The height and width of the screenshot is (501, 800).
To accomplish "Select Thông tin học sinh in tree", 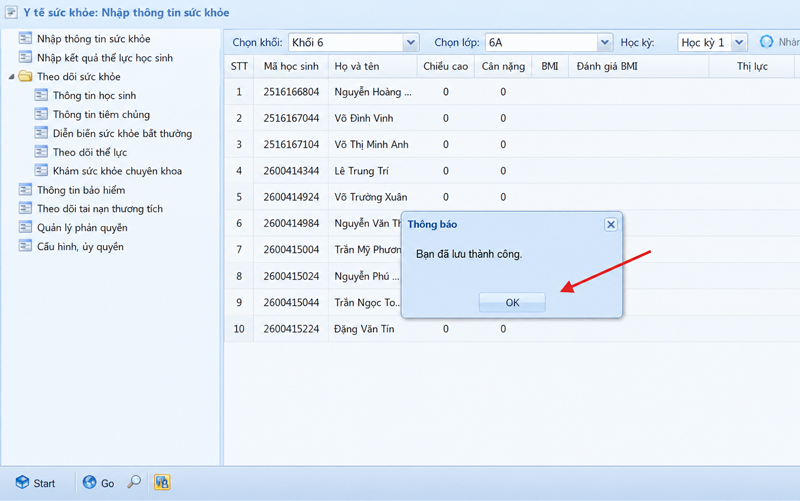I will click(x=94, y=95).
